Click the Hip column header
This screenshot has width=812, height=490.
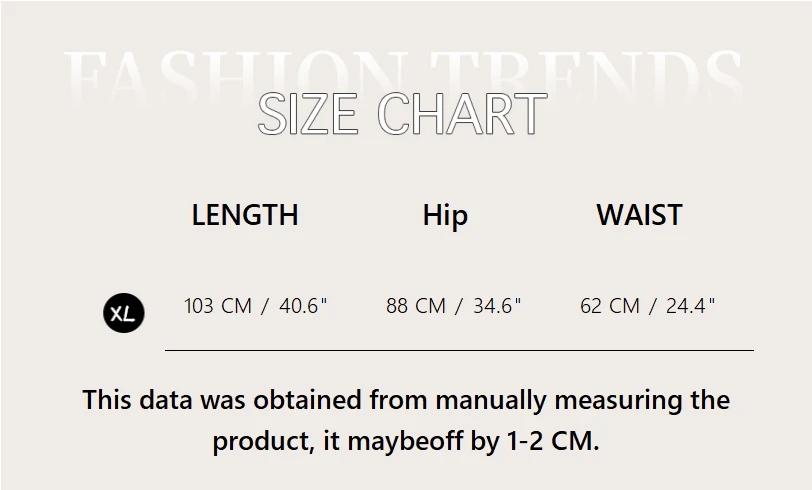[x=445, y=216]
